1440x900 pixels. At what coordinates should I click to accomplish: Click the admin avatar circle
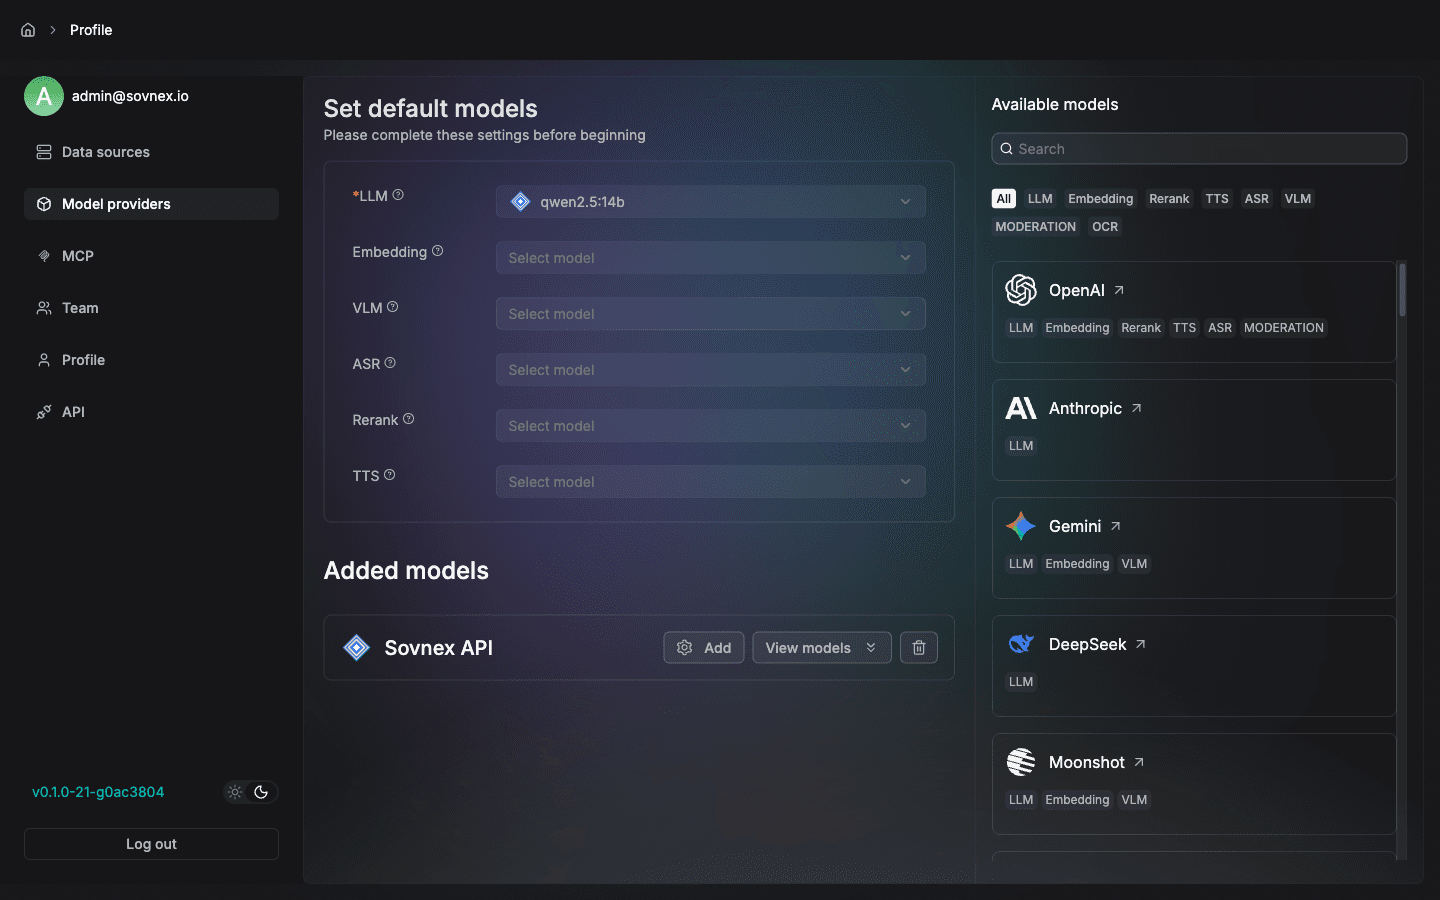pyautogui.click(x=44, y=96)
